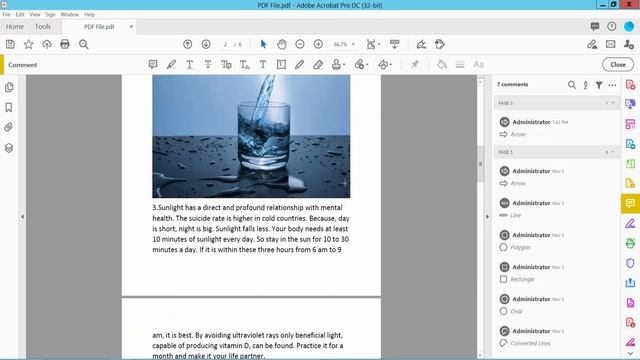The height and width of the screenshot is (360, 640).
Task: Select the Rectangle comment by Administrator
Action: point(556,273)
